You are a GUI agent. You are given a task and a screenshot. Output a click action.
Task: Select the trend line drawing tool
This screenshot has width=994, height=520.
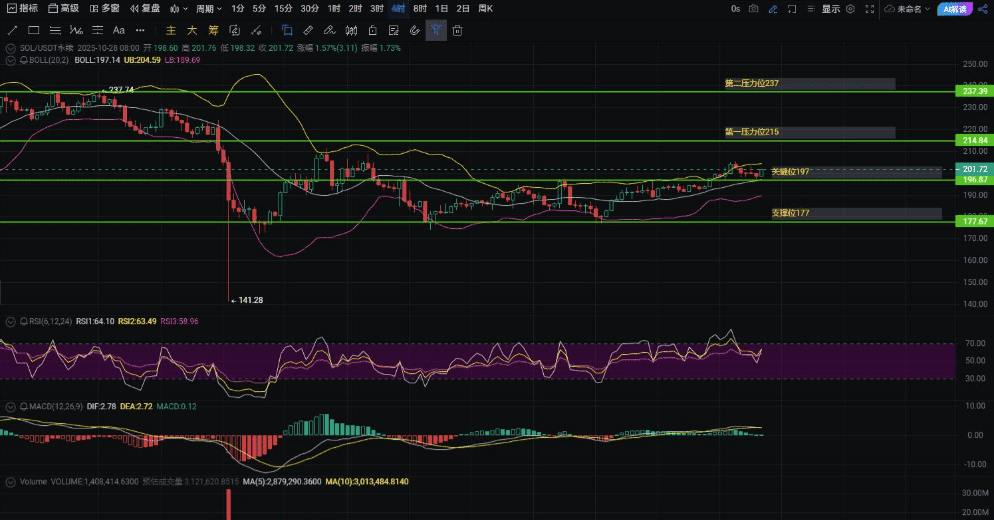pos(13,30)
